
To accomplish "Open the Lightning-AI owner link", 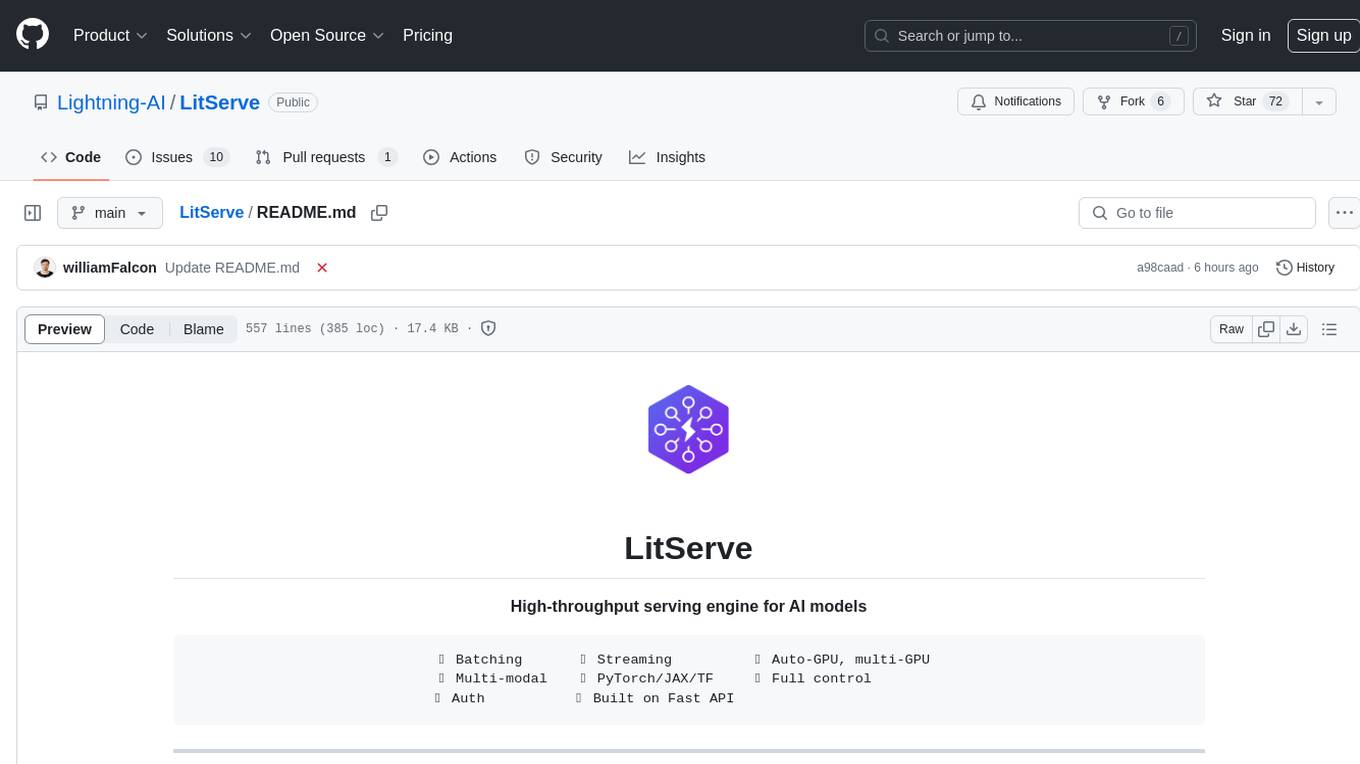I will click(x=111, y=102).
